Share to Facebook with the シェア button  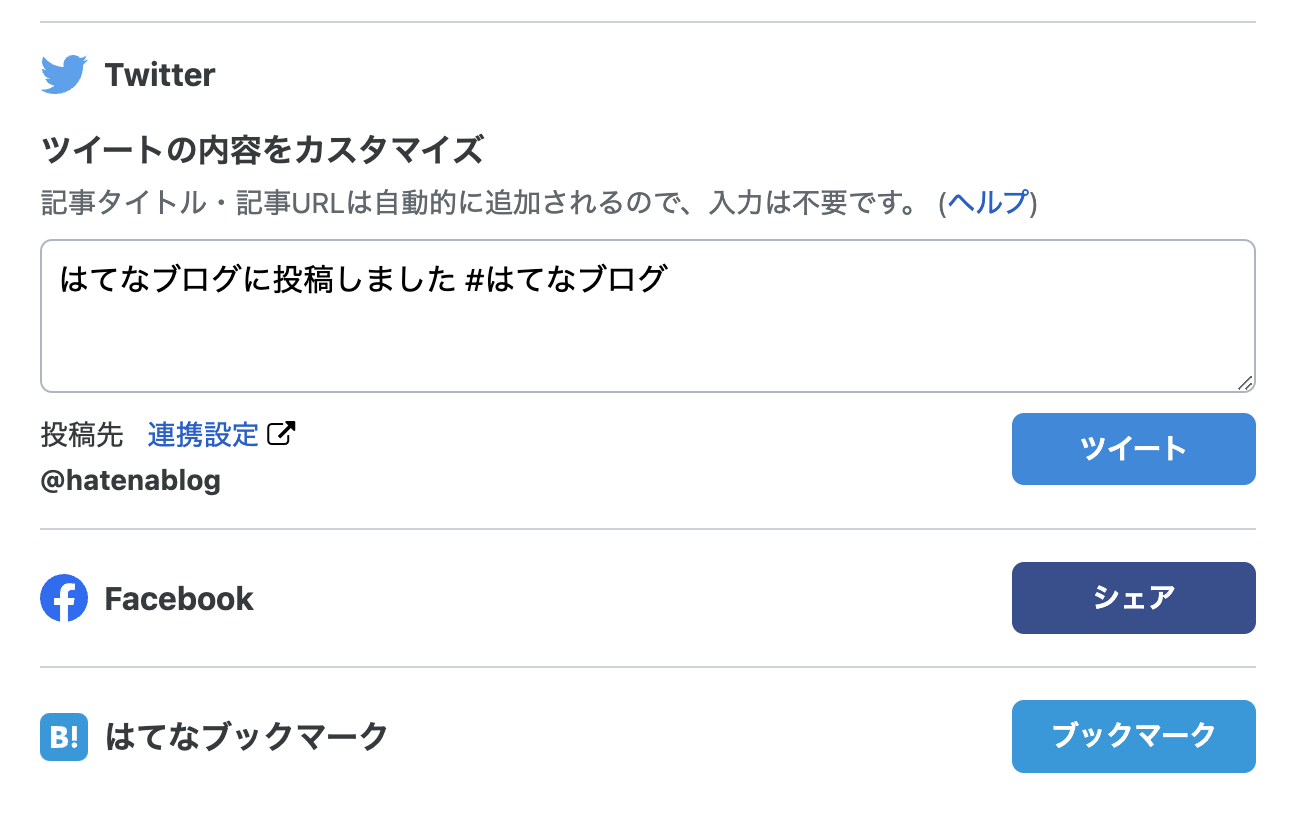(x=1134, y=598)
